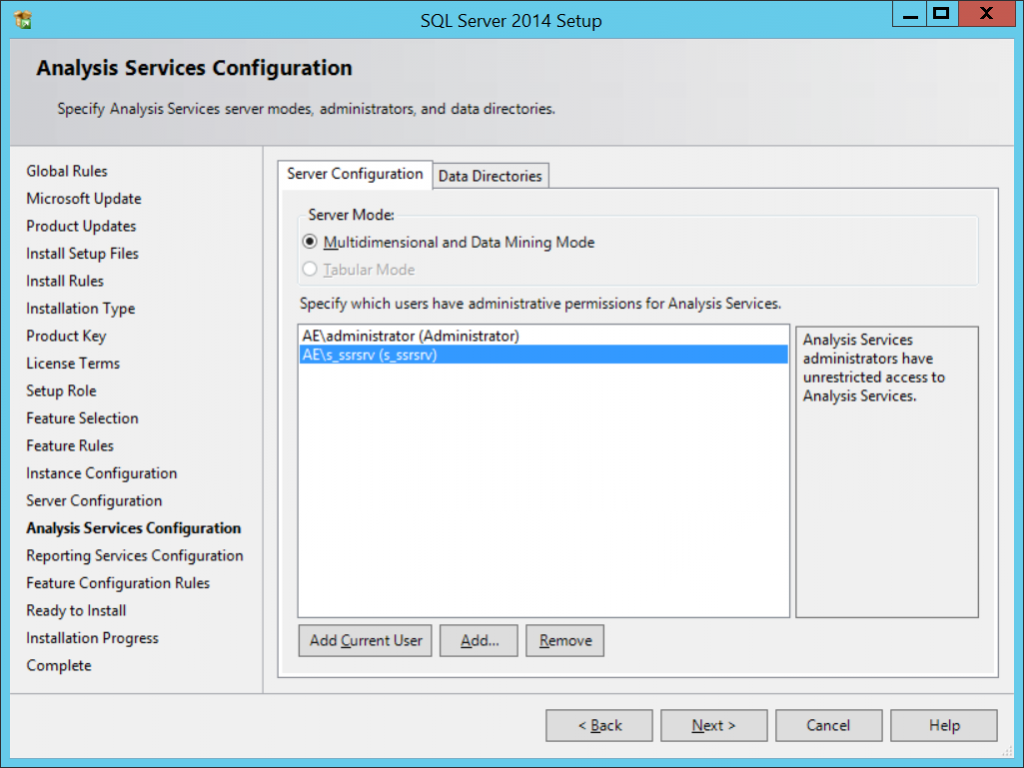Click Product Key in the sidebar

(65, 335)
